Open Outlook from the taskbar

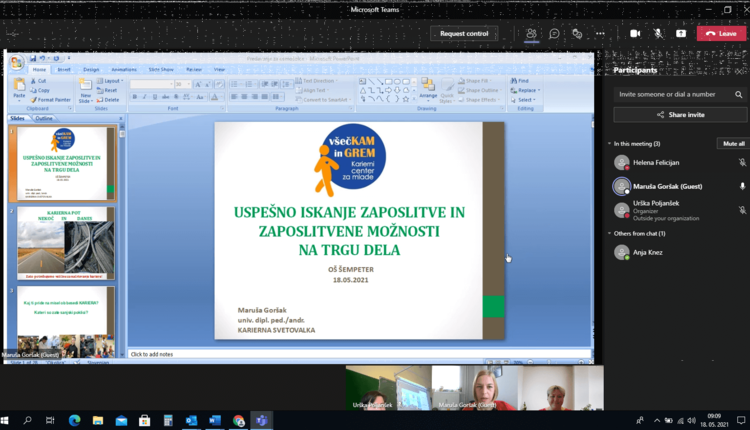191,421
